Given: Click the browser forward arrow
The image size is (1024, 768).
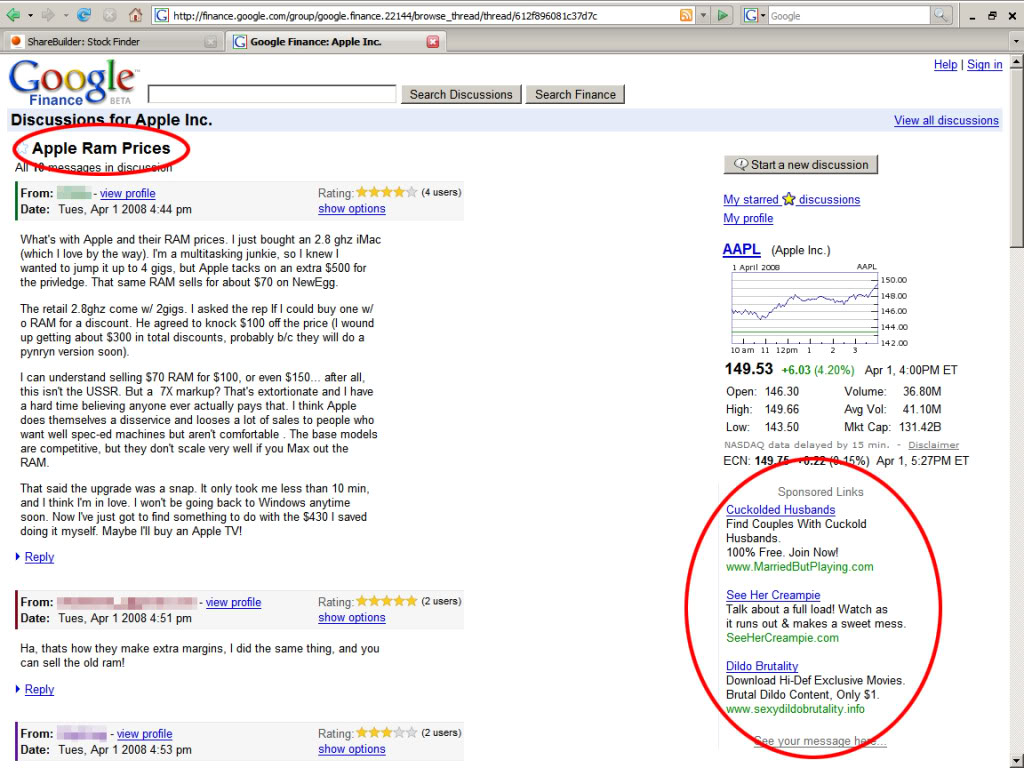Looking at the screenshot, I should tap(48, 14).
